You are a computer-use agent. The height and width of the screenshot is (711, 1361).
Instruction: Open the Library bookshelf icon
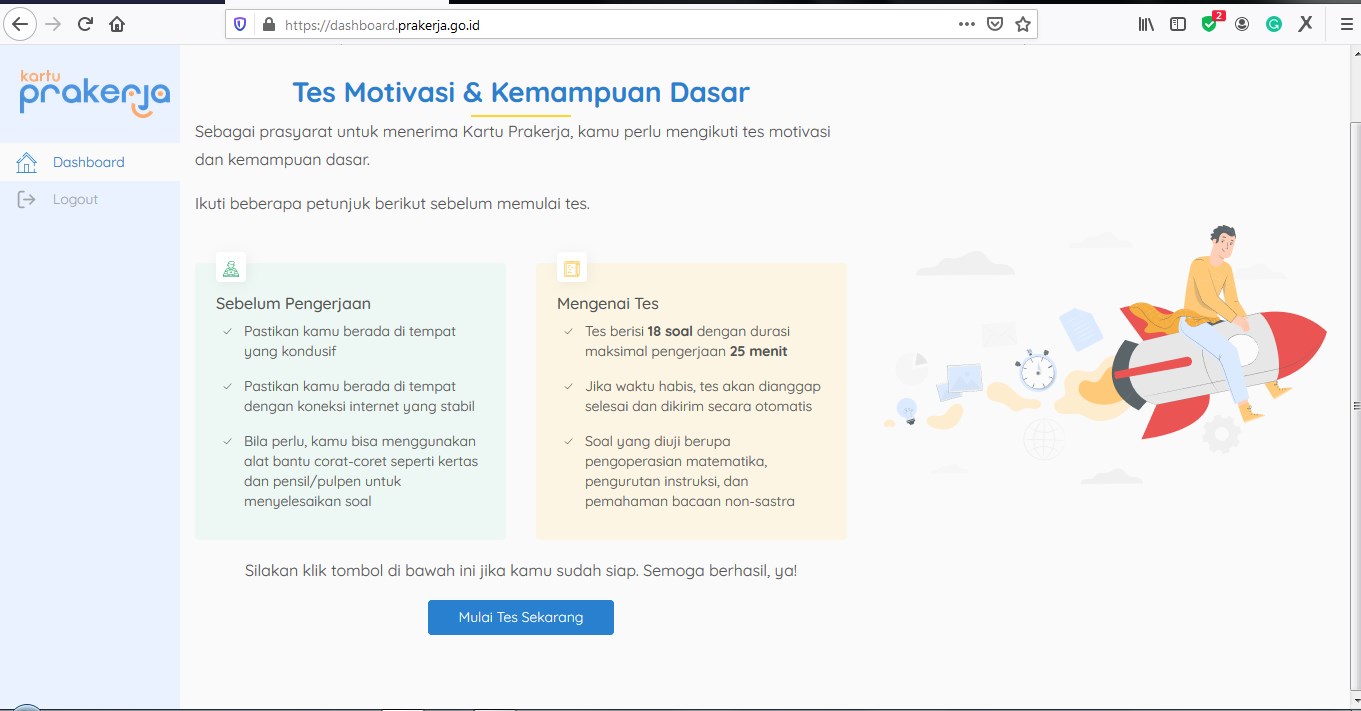1146,25
